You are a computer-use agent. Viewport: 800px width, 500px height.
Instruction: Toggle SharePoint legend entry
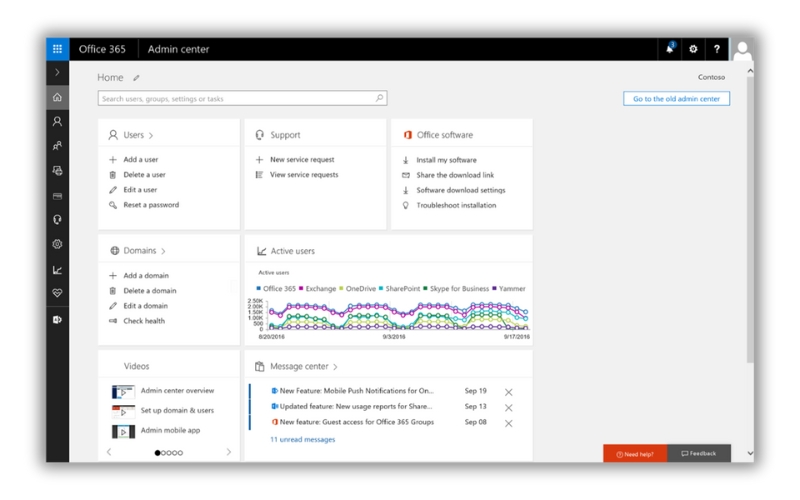[x=399, y=289]
